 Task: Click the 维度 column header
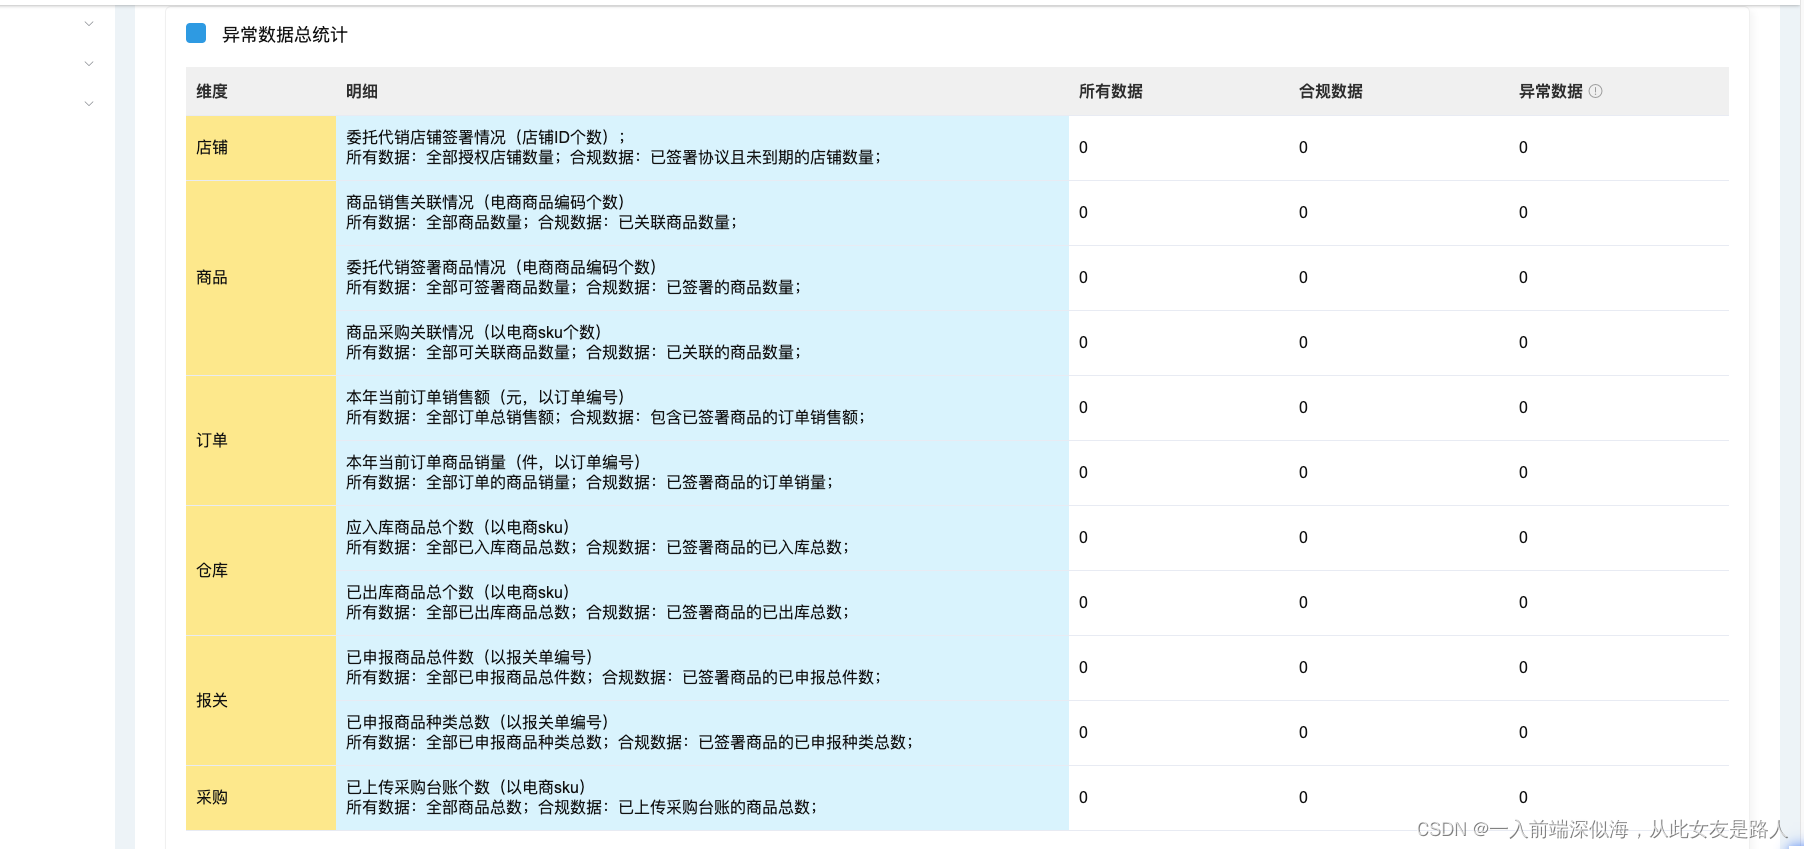coord(212,91)
